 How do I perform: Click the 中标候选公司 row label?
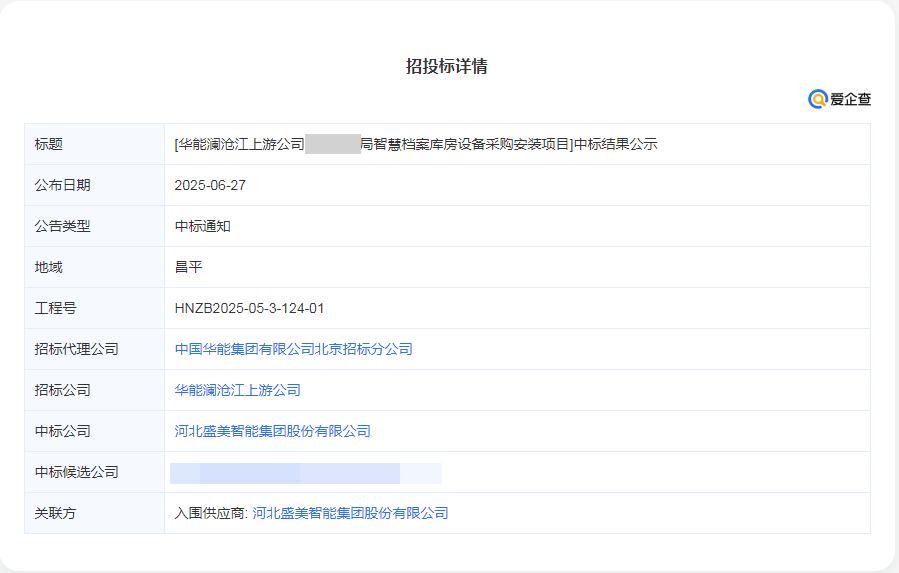[x=76, y=472]
